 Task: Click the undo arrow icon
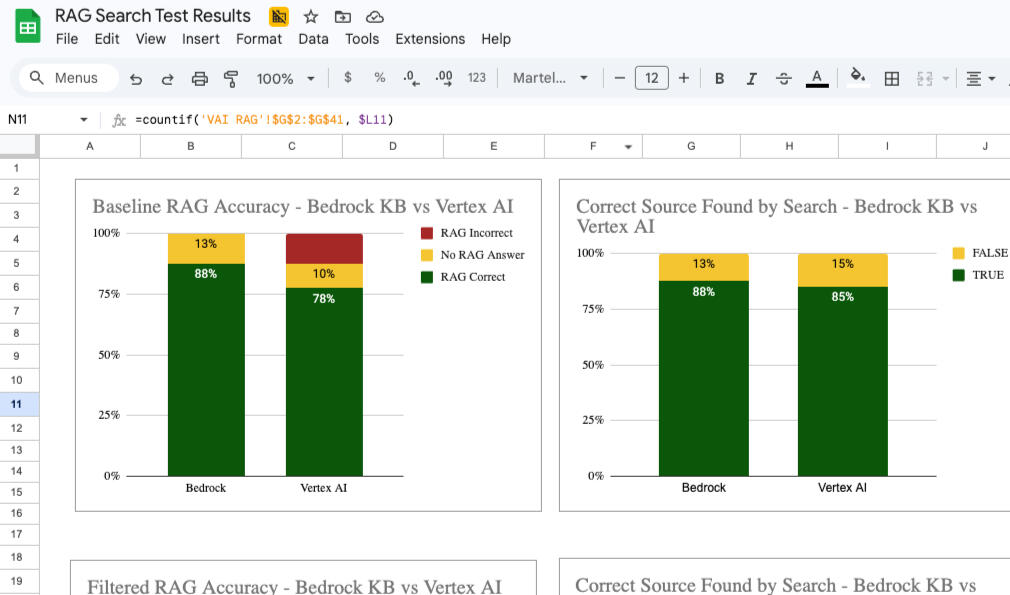pos(136,79)
